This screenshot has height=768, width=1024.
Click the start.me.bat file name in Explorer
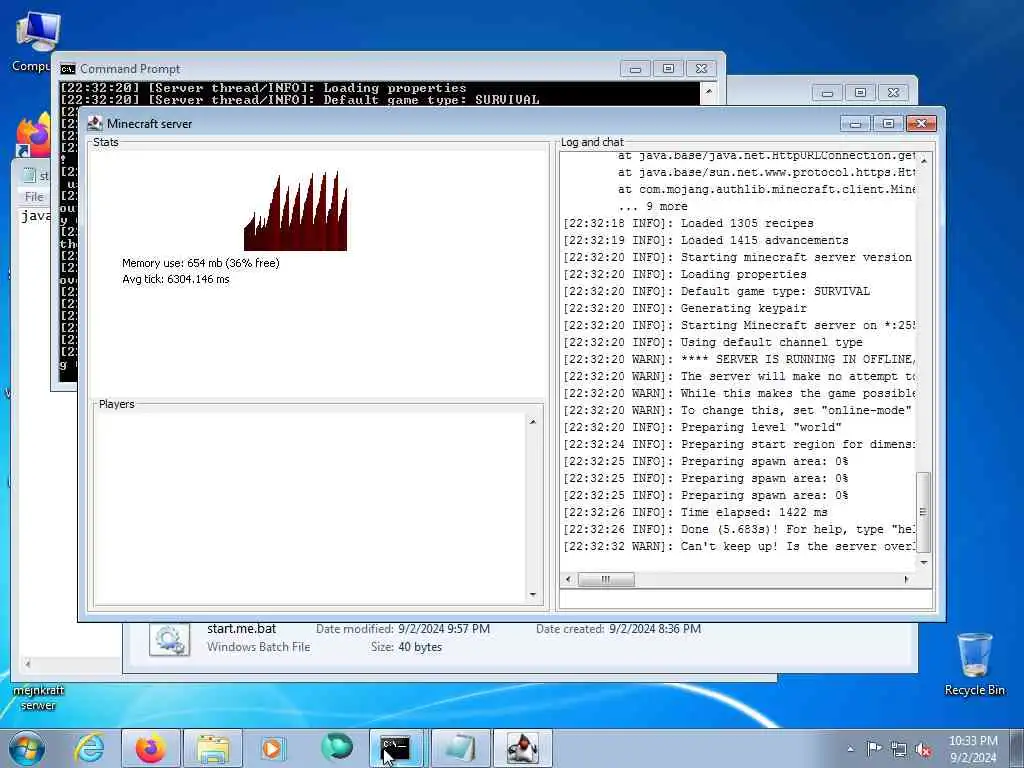[242, 629]
